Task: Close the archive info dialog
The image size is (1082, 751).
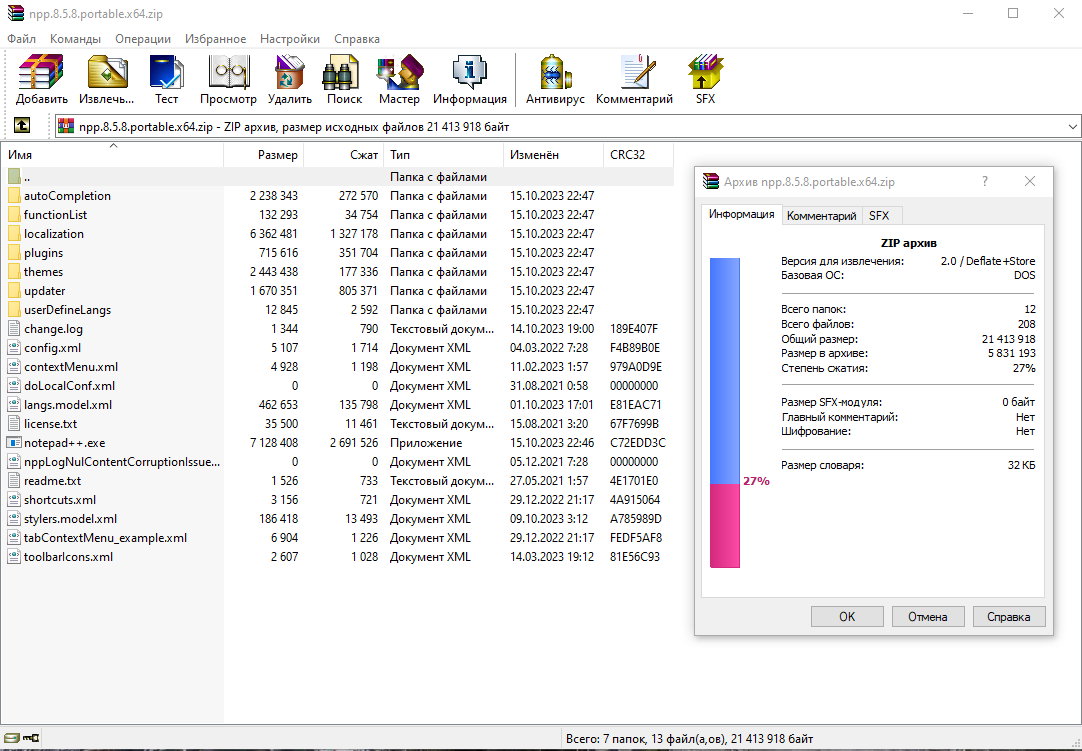Action: 1030,182
